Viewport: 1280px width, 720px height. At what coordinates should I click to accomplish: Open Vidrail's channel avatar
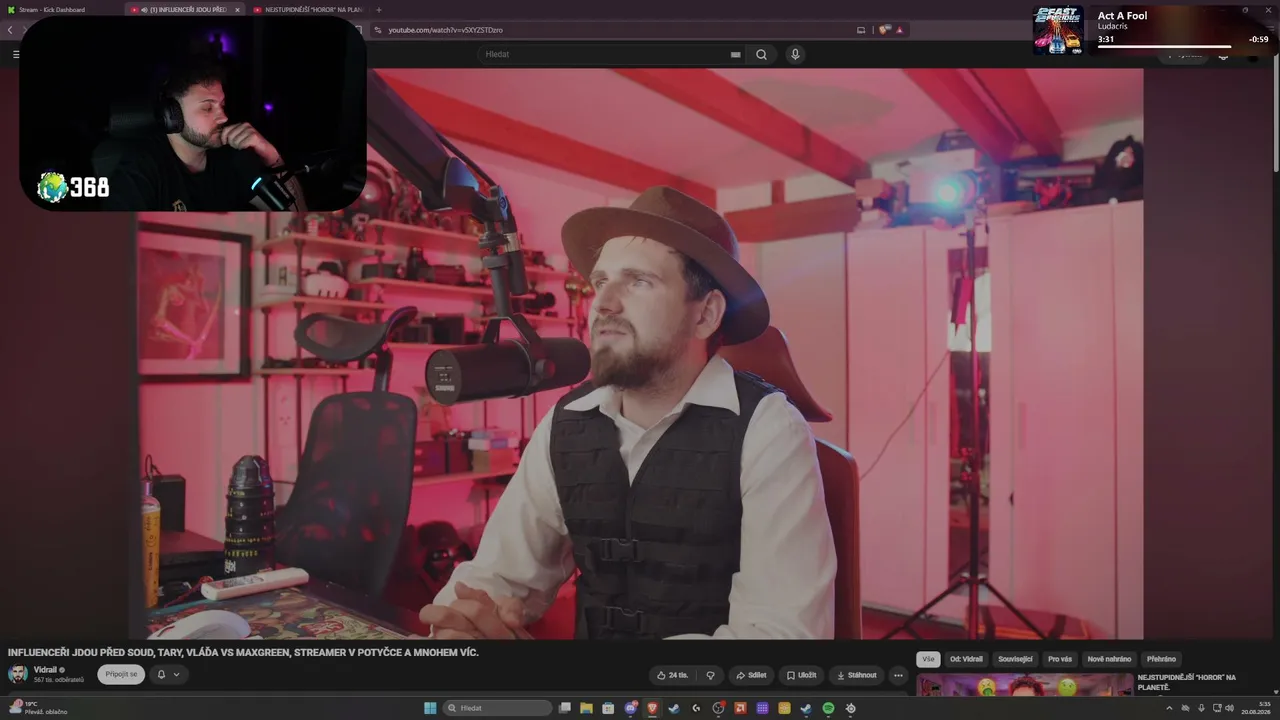tap(18, 674)
